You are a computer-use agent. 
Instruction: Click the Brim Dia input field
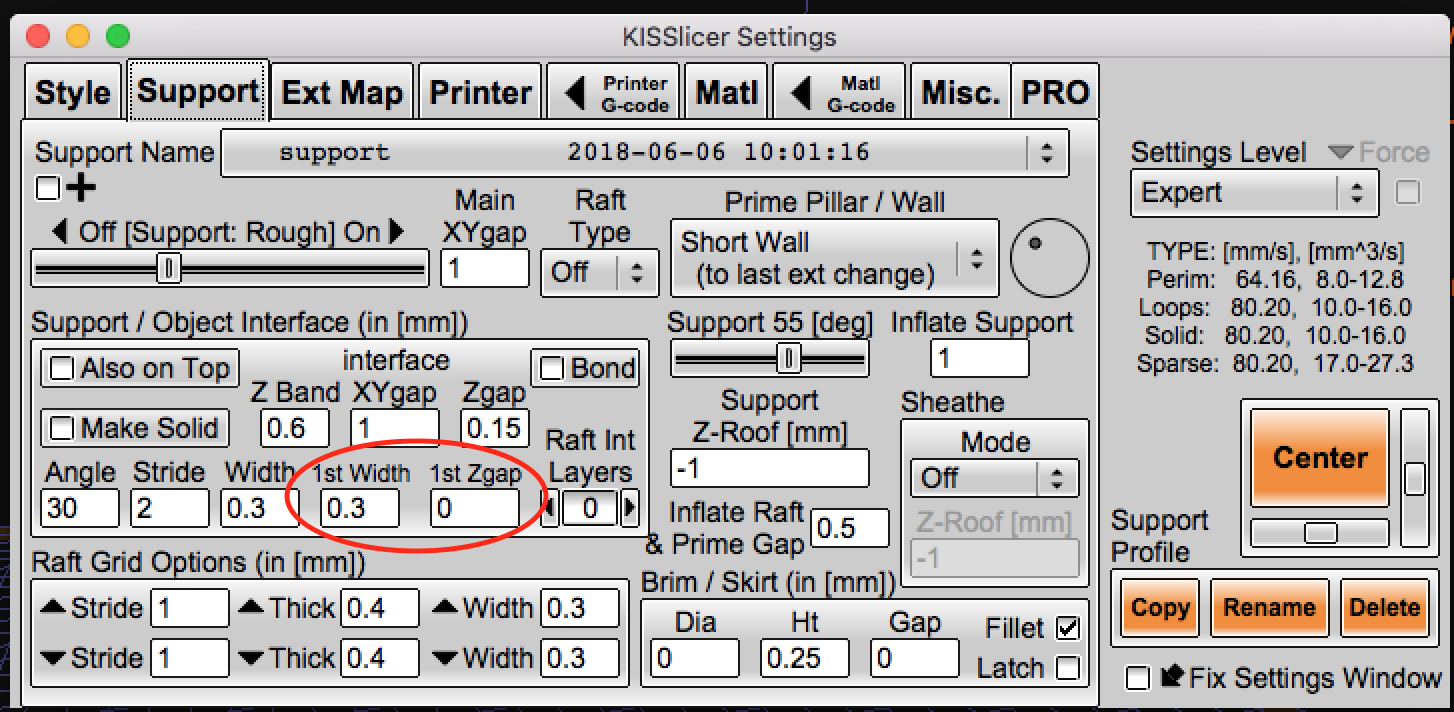click(x=695, y=658)
